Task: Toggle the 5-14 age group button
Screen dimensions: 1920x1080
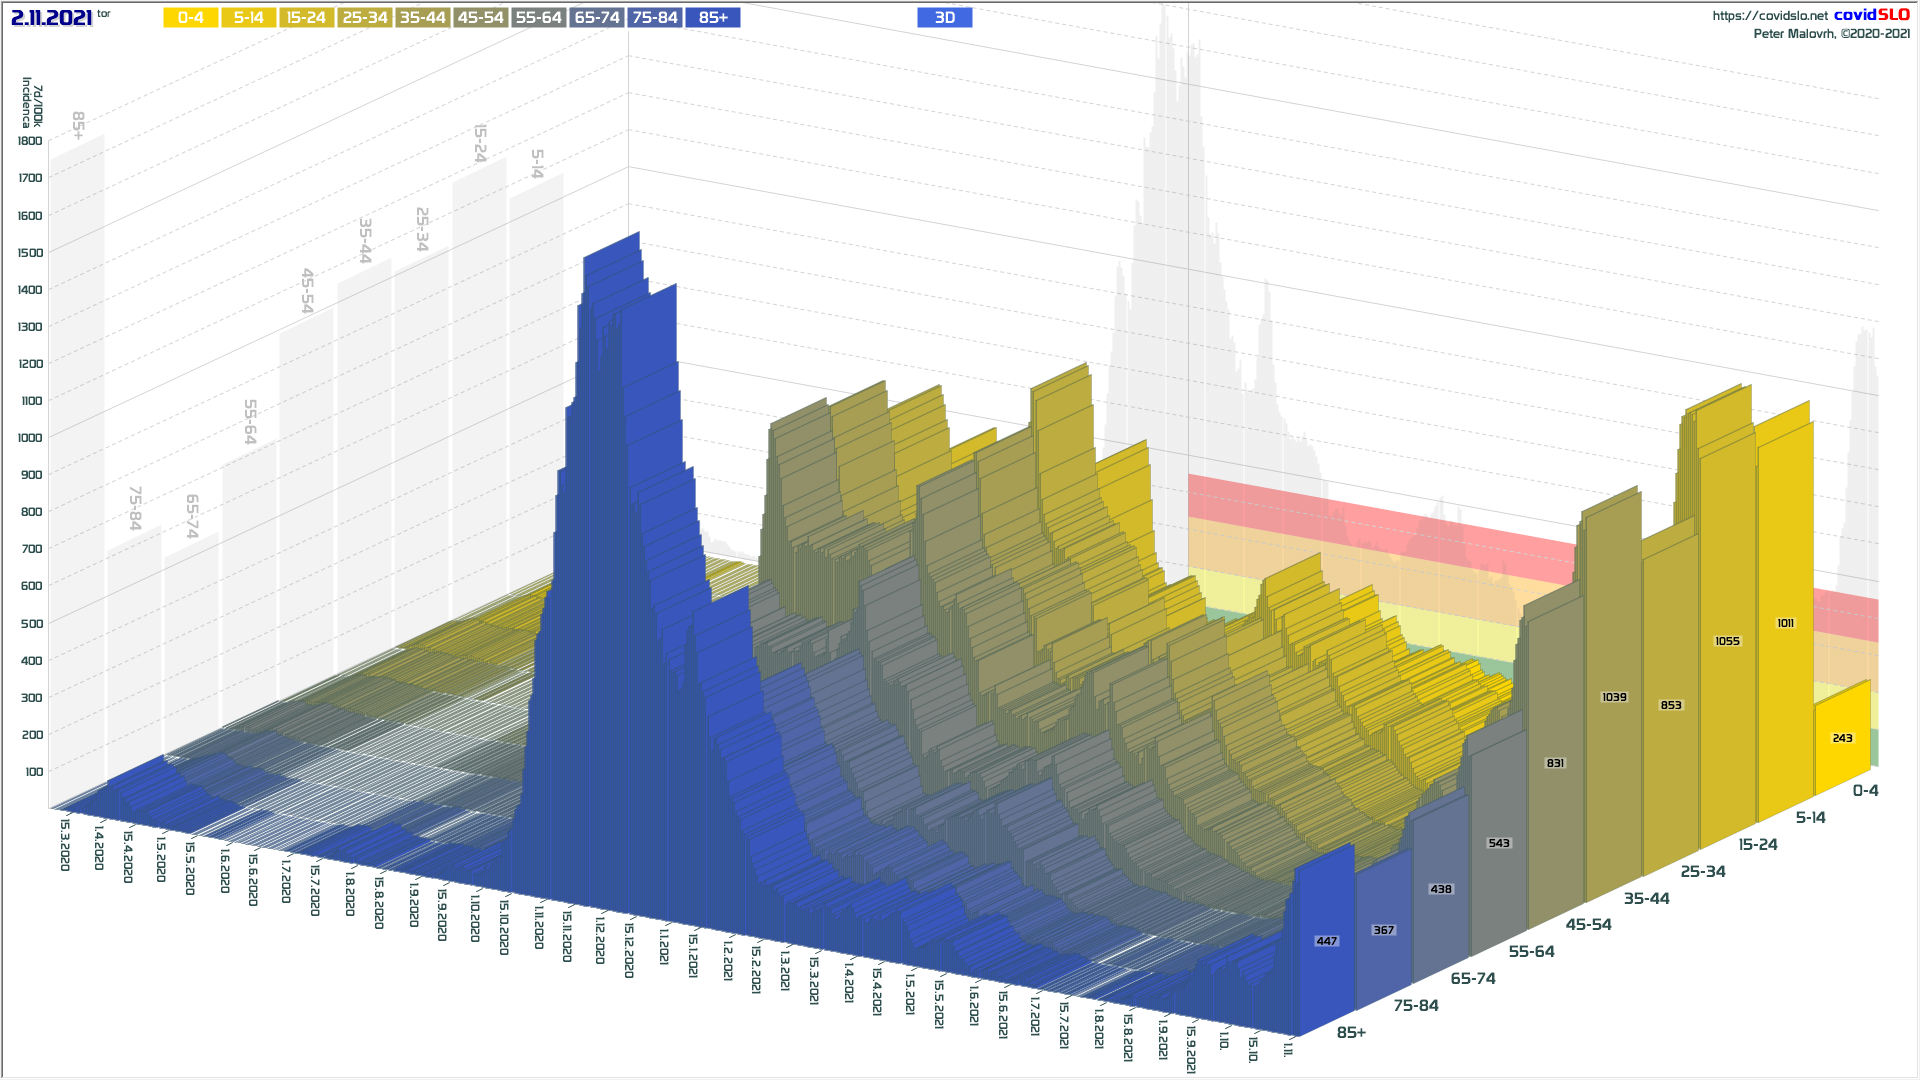Action: coord(248,18)
